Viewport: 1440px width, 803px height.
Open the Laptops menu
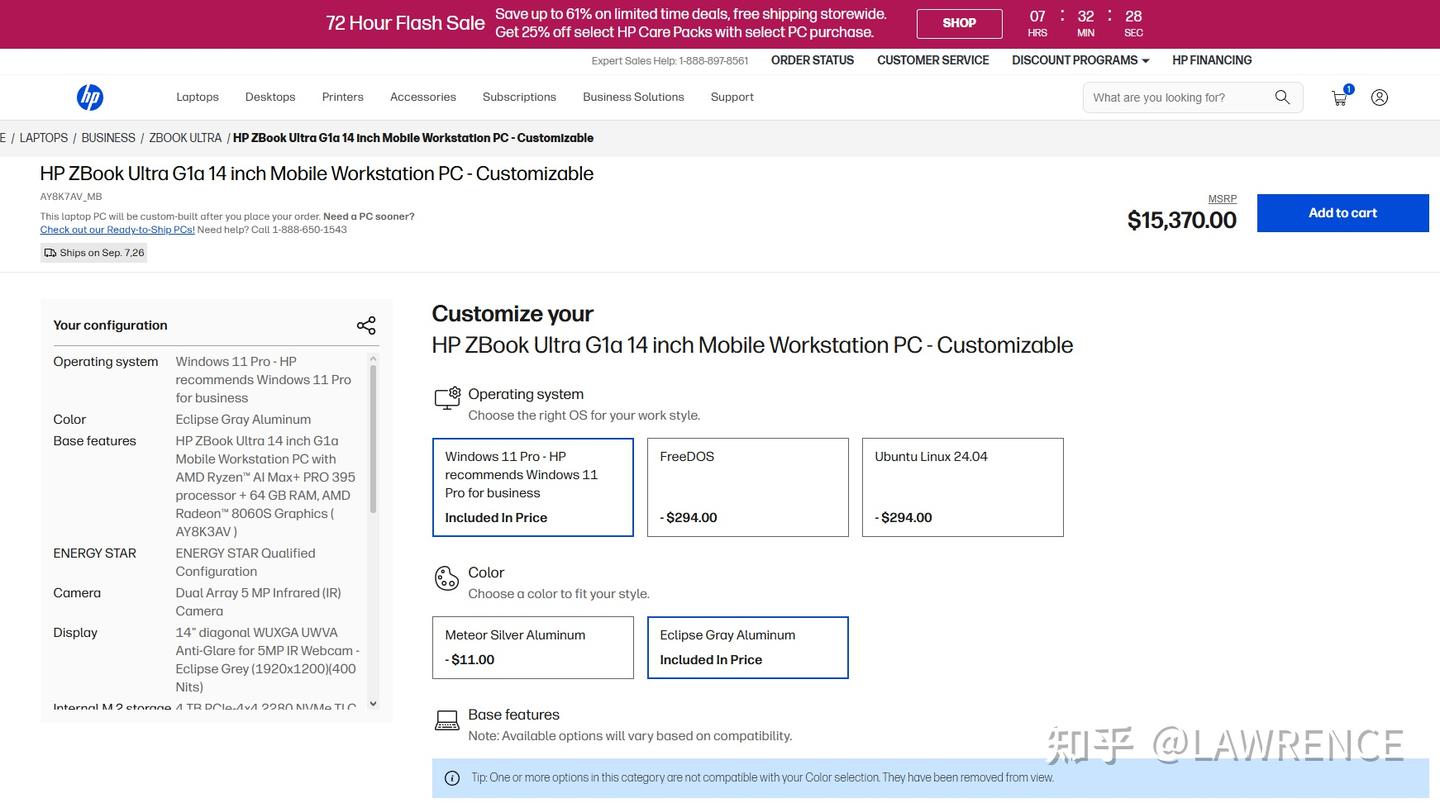(197, 97)
